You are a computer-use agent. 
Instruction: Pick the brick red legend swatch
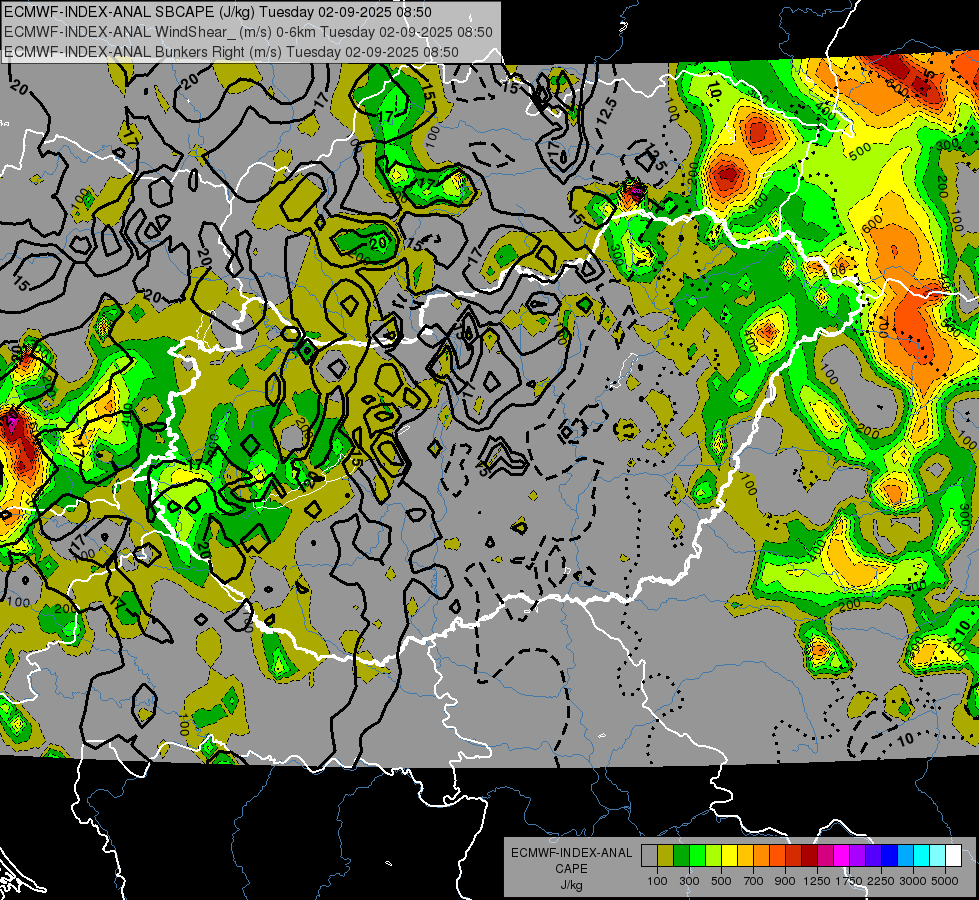coord(794,856)
